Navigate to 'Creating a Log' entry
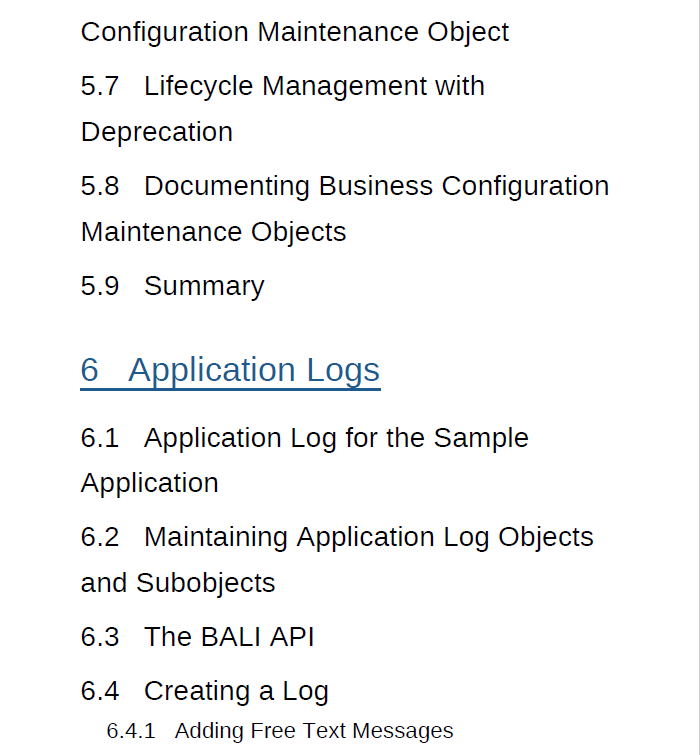700x755 pixels. 236,691
